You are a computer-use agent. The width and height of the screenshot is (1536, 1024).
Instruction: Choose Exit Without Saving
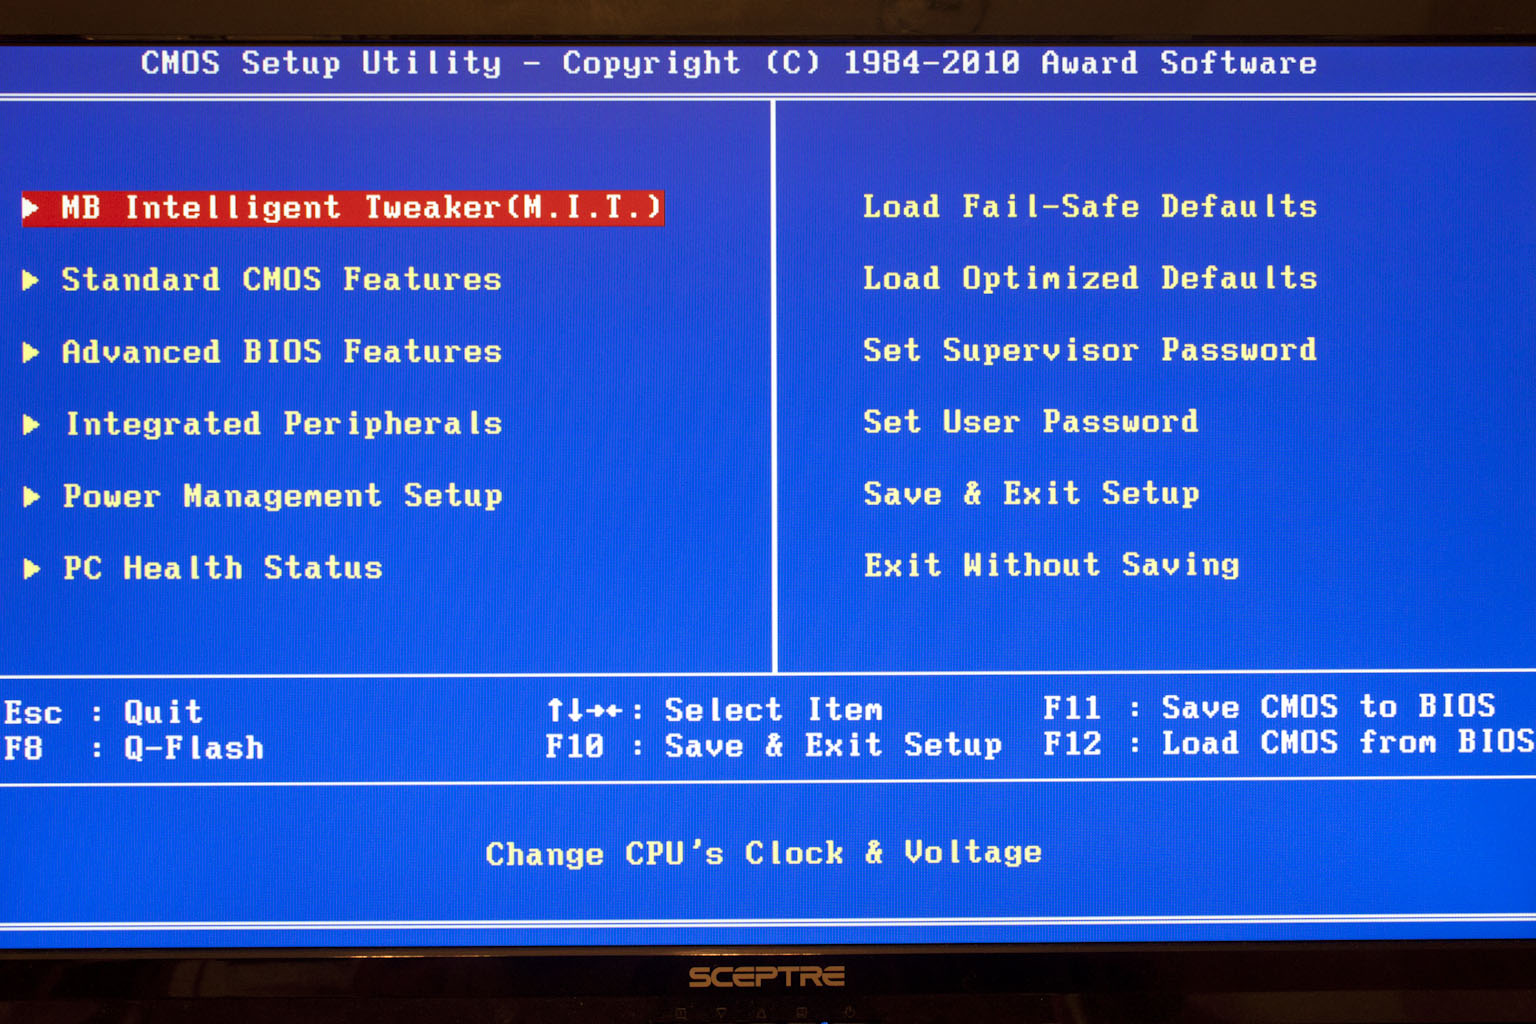coord(1051,565)
